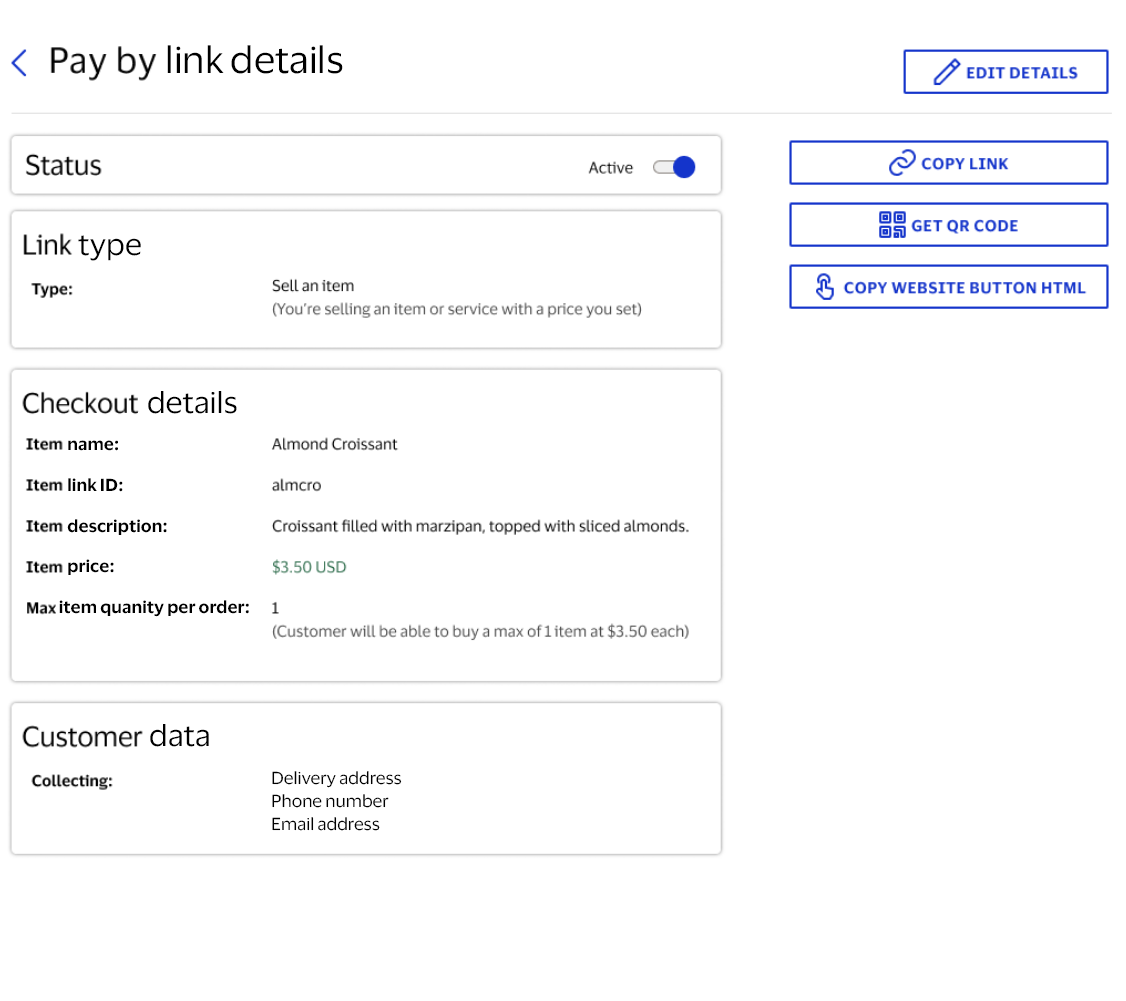Click the Delivery address entry

point(336,778)
